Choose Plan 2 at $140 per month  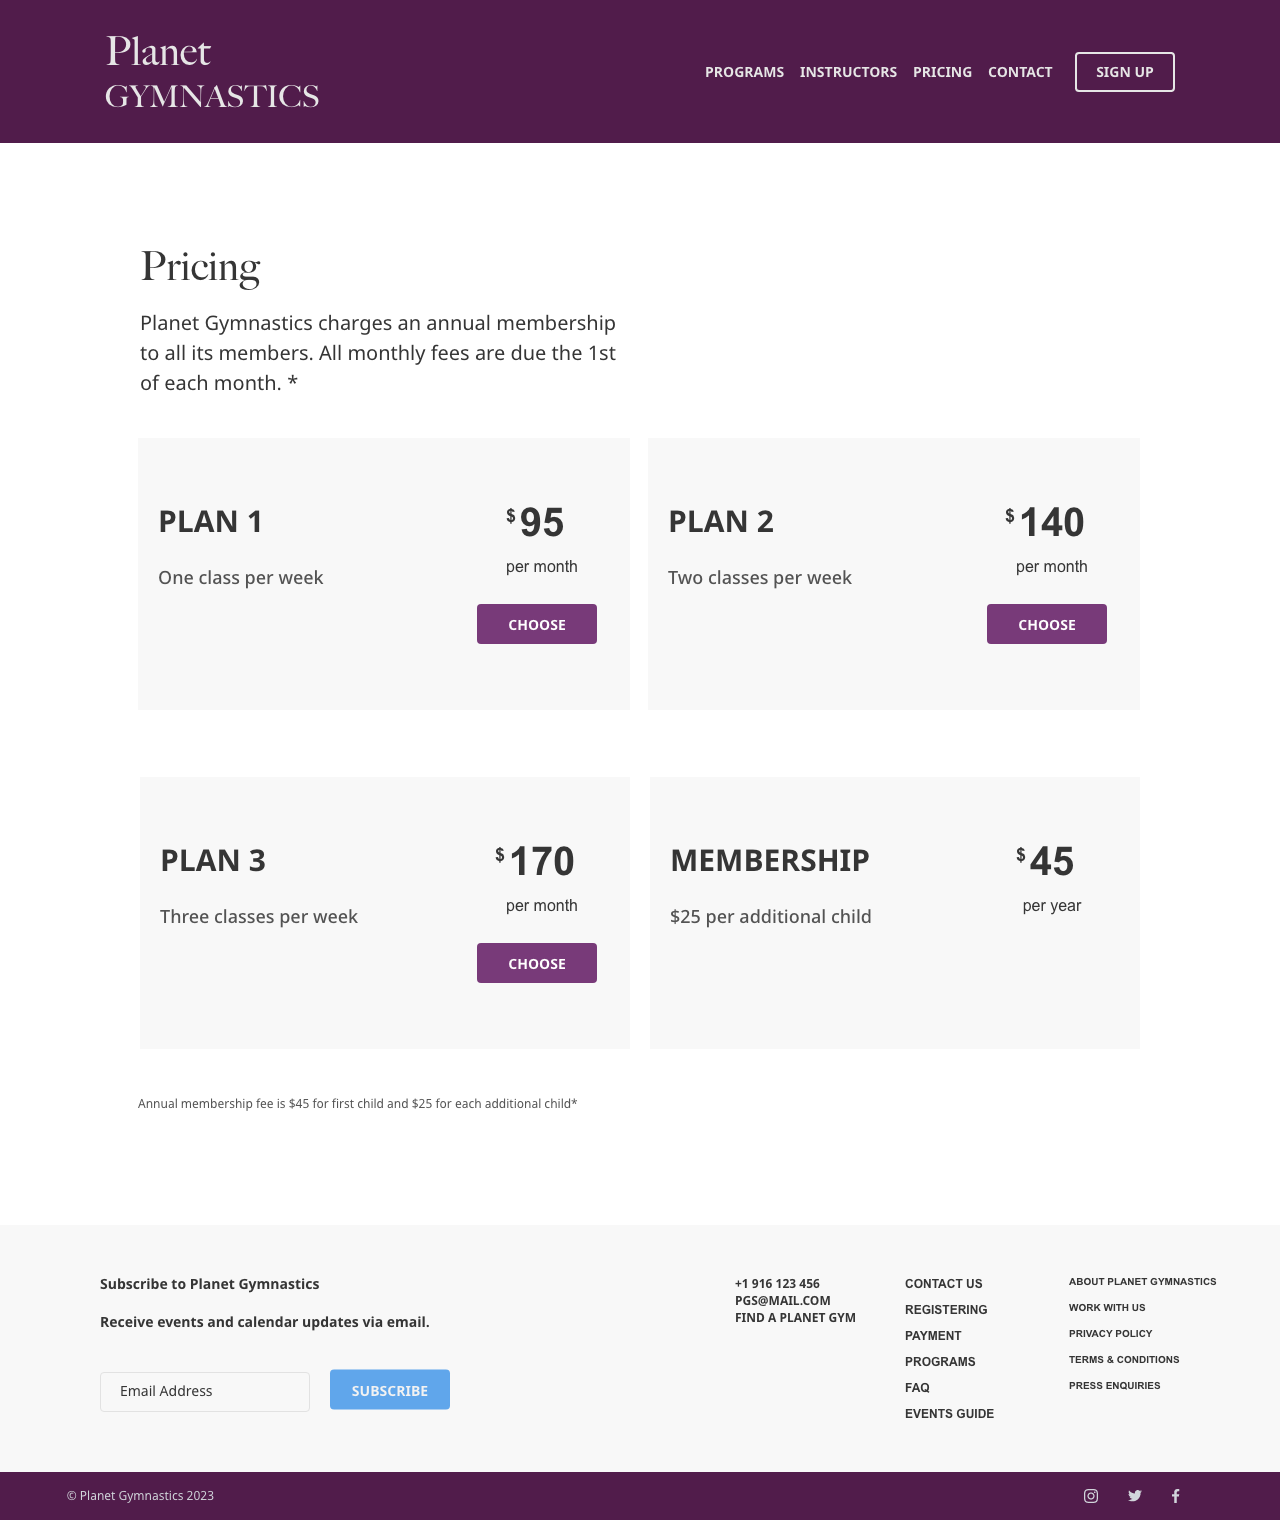(1047, 624)
